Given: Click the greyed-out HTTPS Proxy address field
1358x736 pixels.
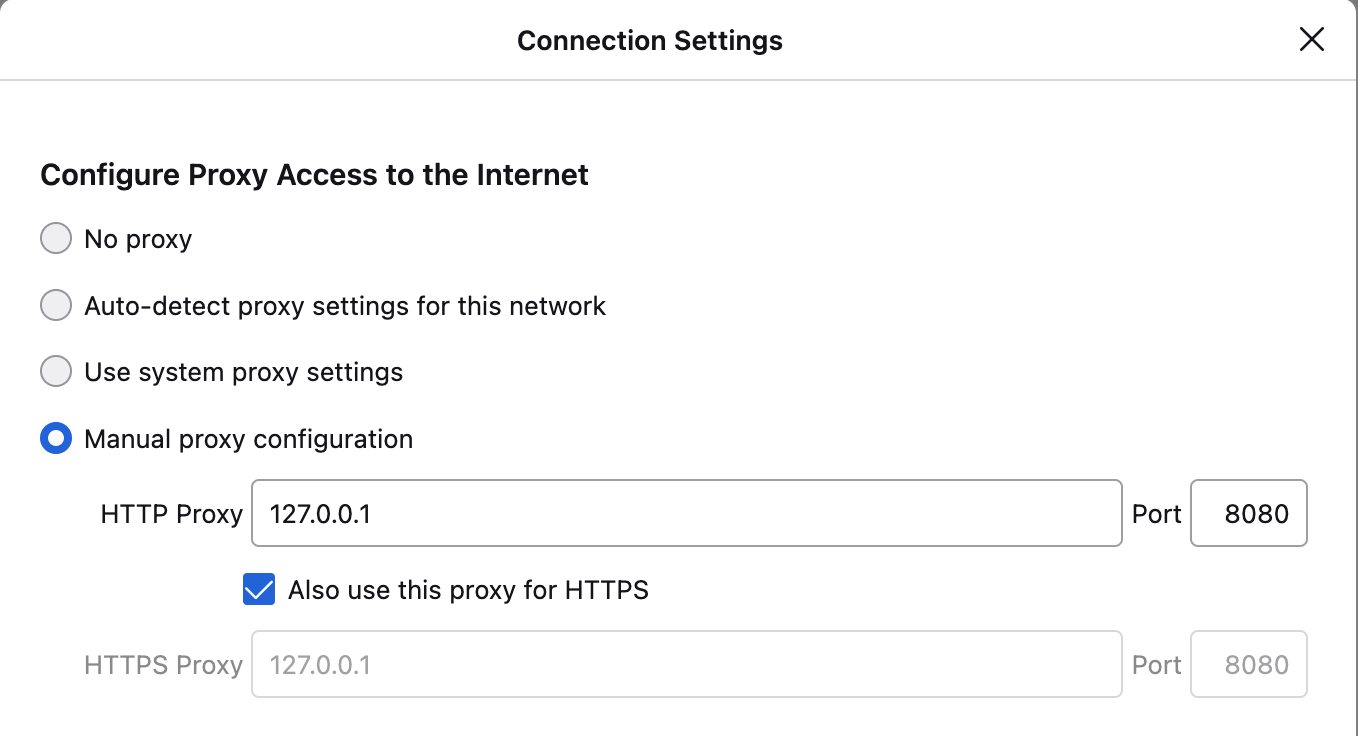Looking at the screenshot, I should tap(686, 664).
